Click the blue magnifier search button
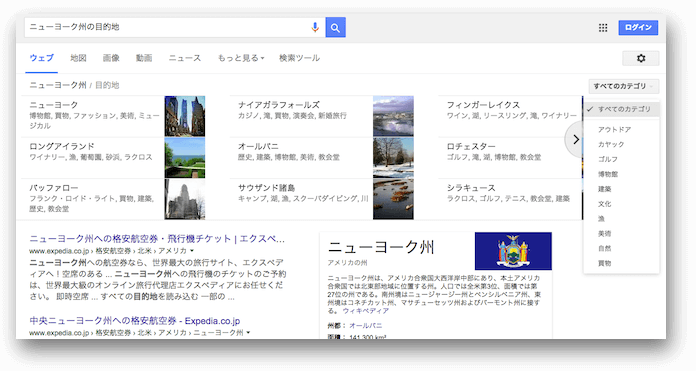 pyautogui.click(x=336, y=28)
